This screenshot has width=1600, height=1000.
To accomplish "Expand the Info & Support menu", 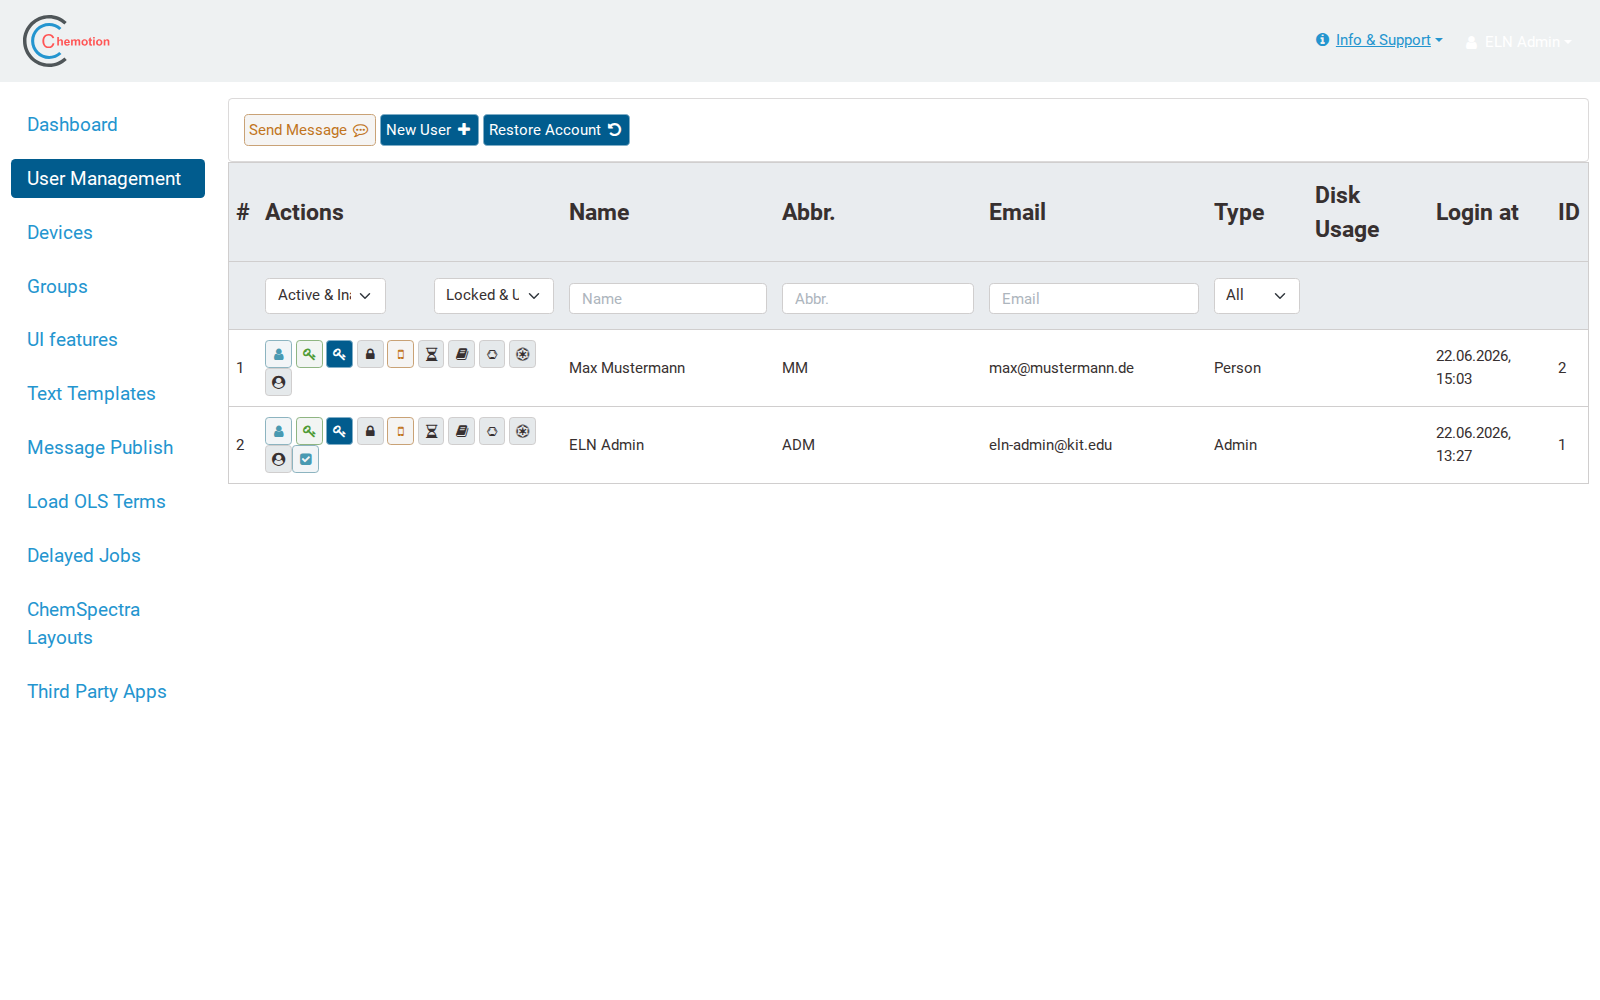I will (x=1380, y=40).
